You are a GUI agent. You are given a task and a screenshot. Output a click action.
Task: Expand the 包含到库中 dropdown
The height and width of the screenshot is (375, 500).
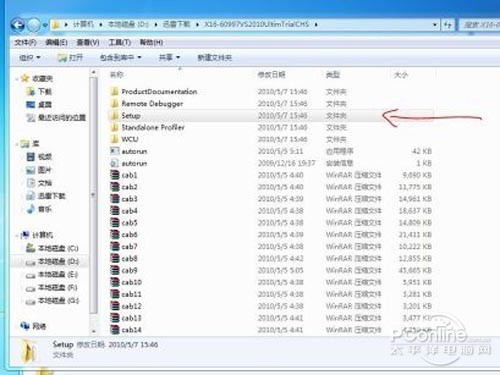[121, 58]
